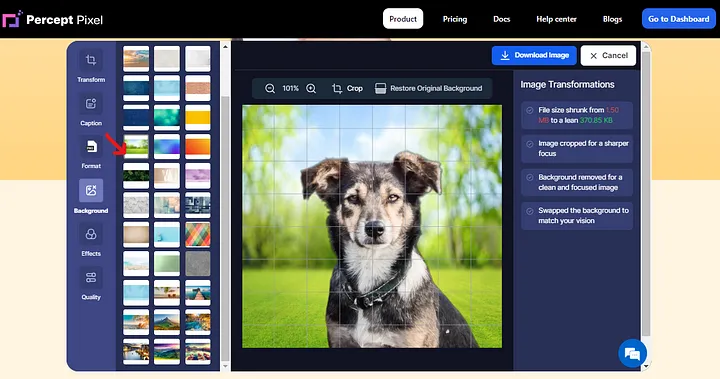This screenshot has width=720, height=379.
Task: Click Restore Original Background
Action: (x=429, y=88)
